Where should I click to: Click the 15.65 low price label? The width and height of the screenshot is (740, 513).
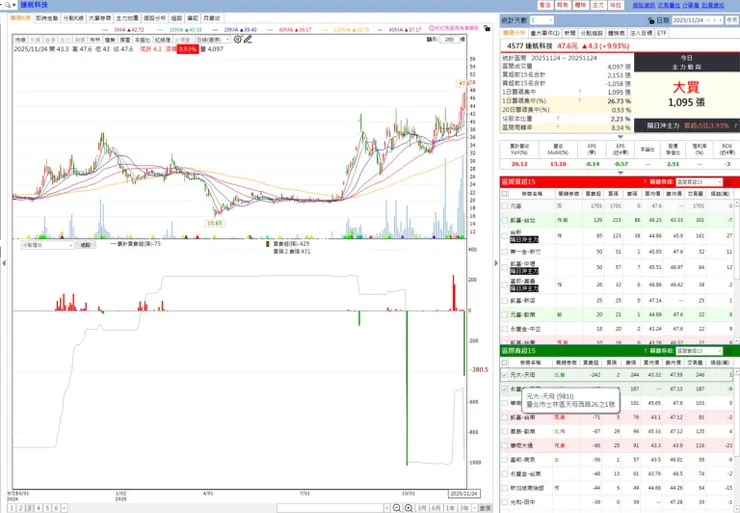[215, 223]
